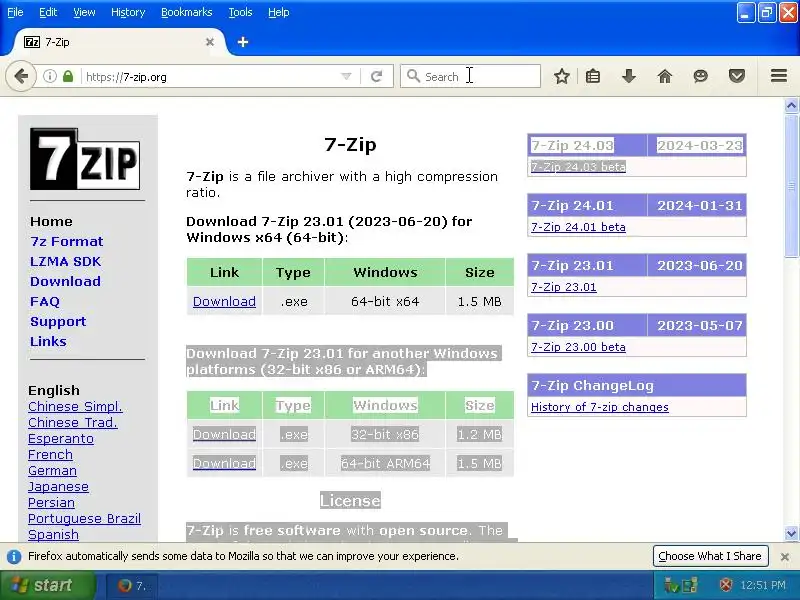Open the Links sidebar link
The height and width of the screenshot is (600, 800).
[x=48, y=341]
